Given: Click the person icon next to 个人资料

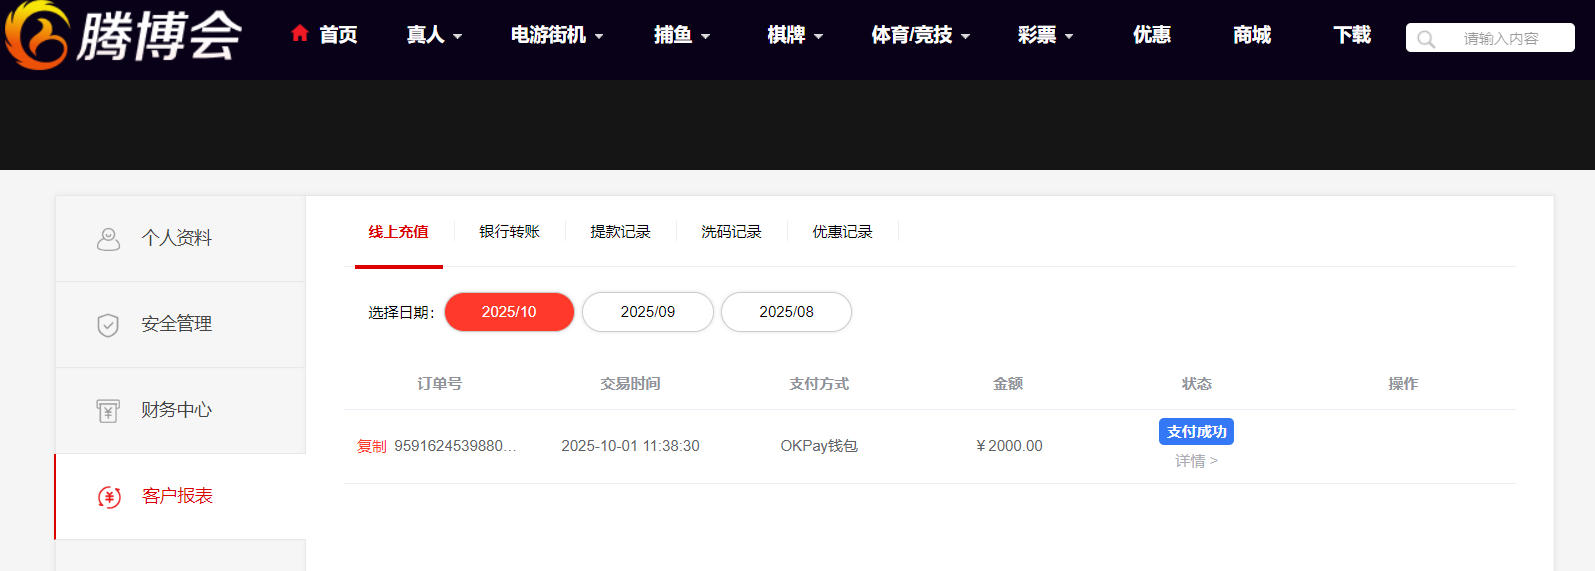Looking at the screenshot, I should pos(108,239).
